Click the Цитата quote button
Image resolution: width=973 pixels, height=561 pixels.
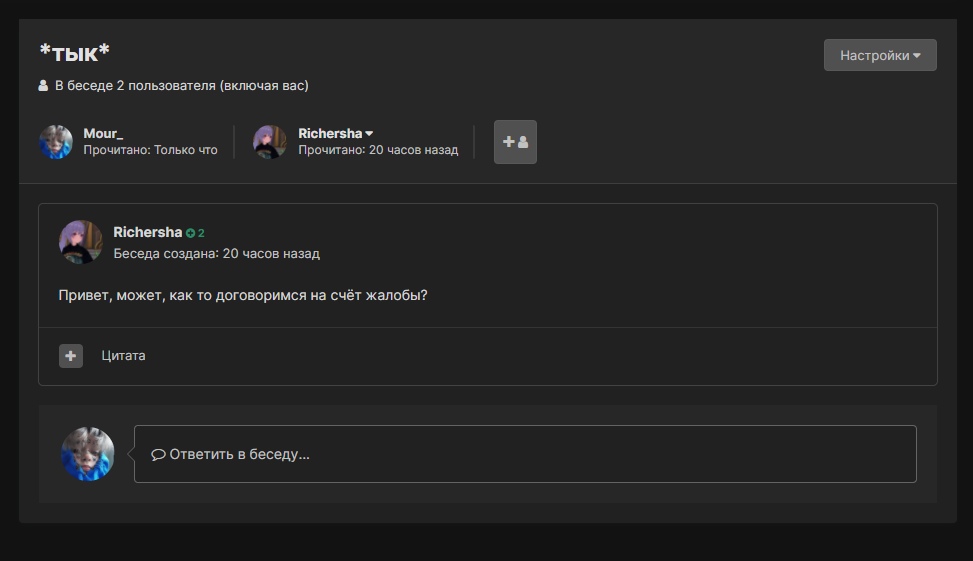pyautogui.click(x=123, y=356)
